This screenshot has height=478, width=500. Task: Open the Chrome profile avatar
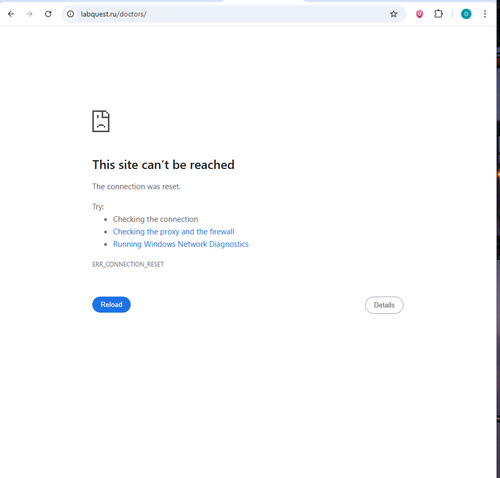point(466,14)
